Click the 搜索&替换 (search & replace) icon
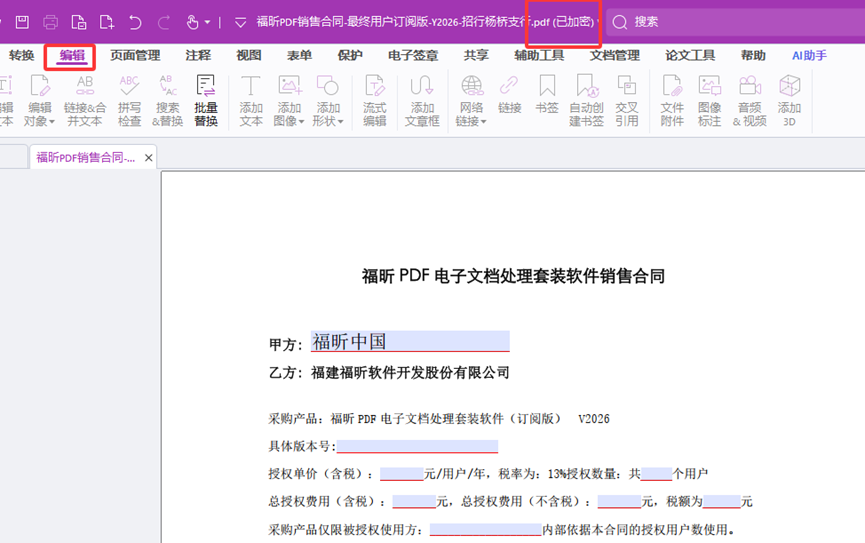The image size is (865, 543). click(167, 100)
